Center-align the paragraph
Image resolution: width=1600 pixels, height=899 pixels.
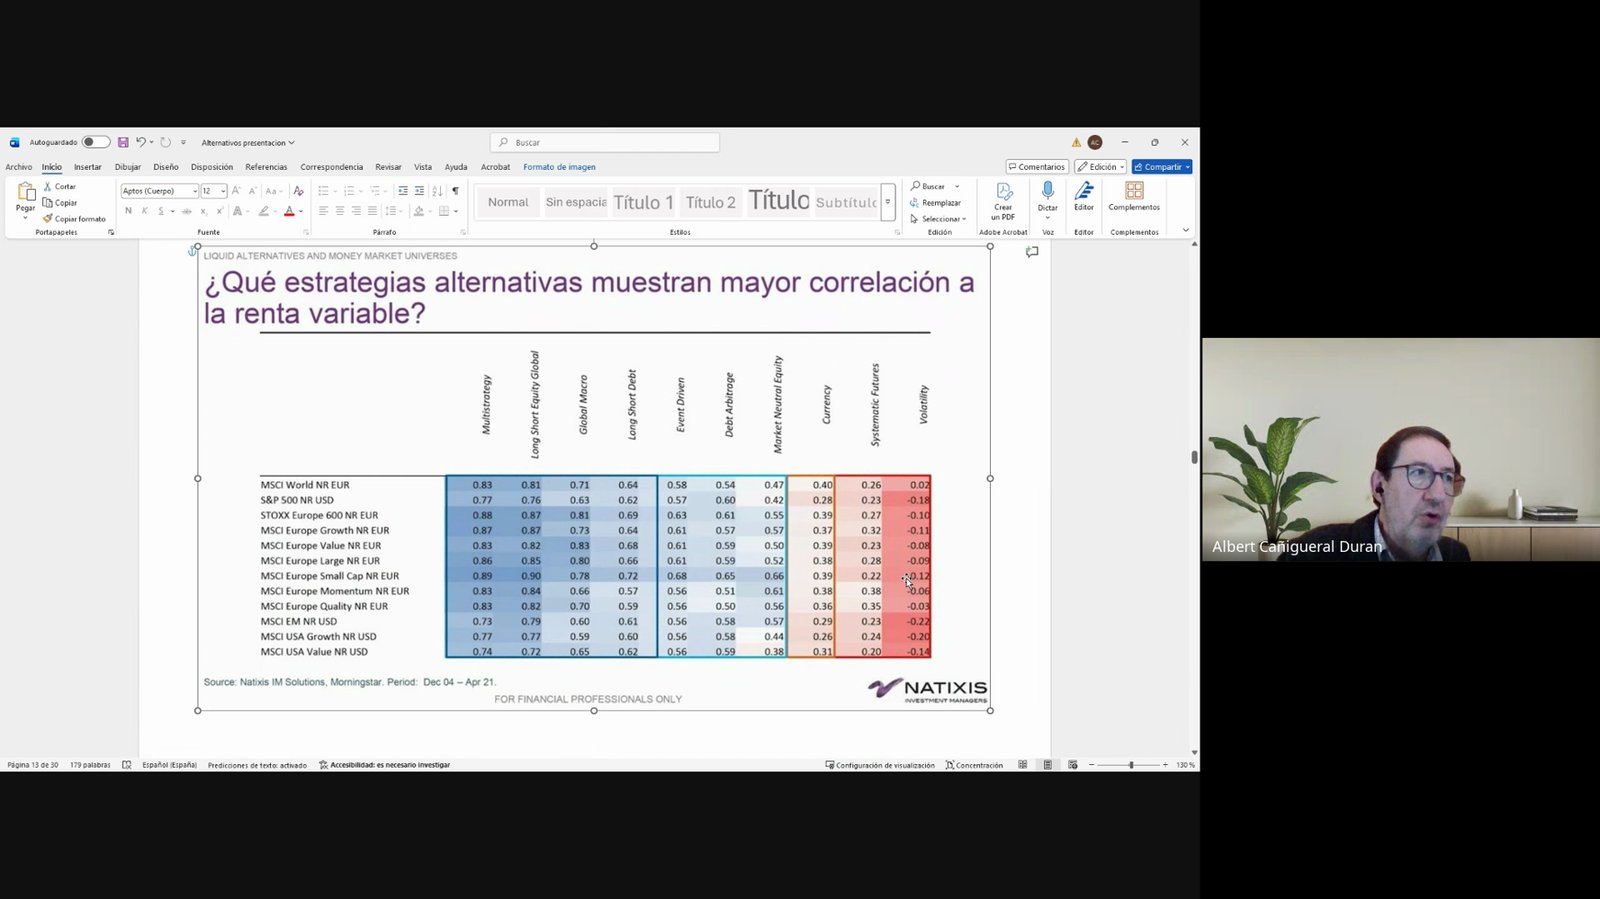340,211
